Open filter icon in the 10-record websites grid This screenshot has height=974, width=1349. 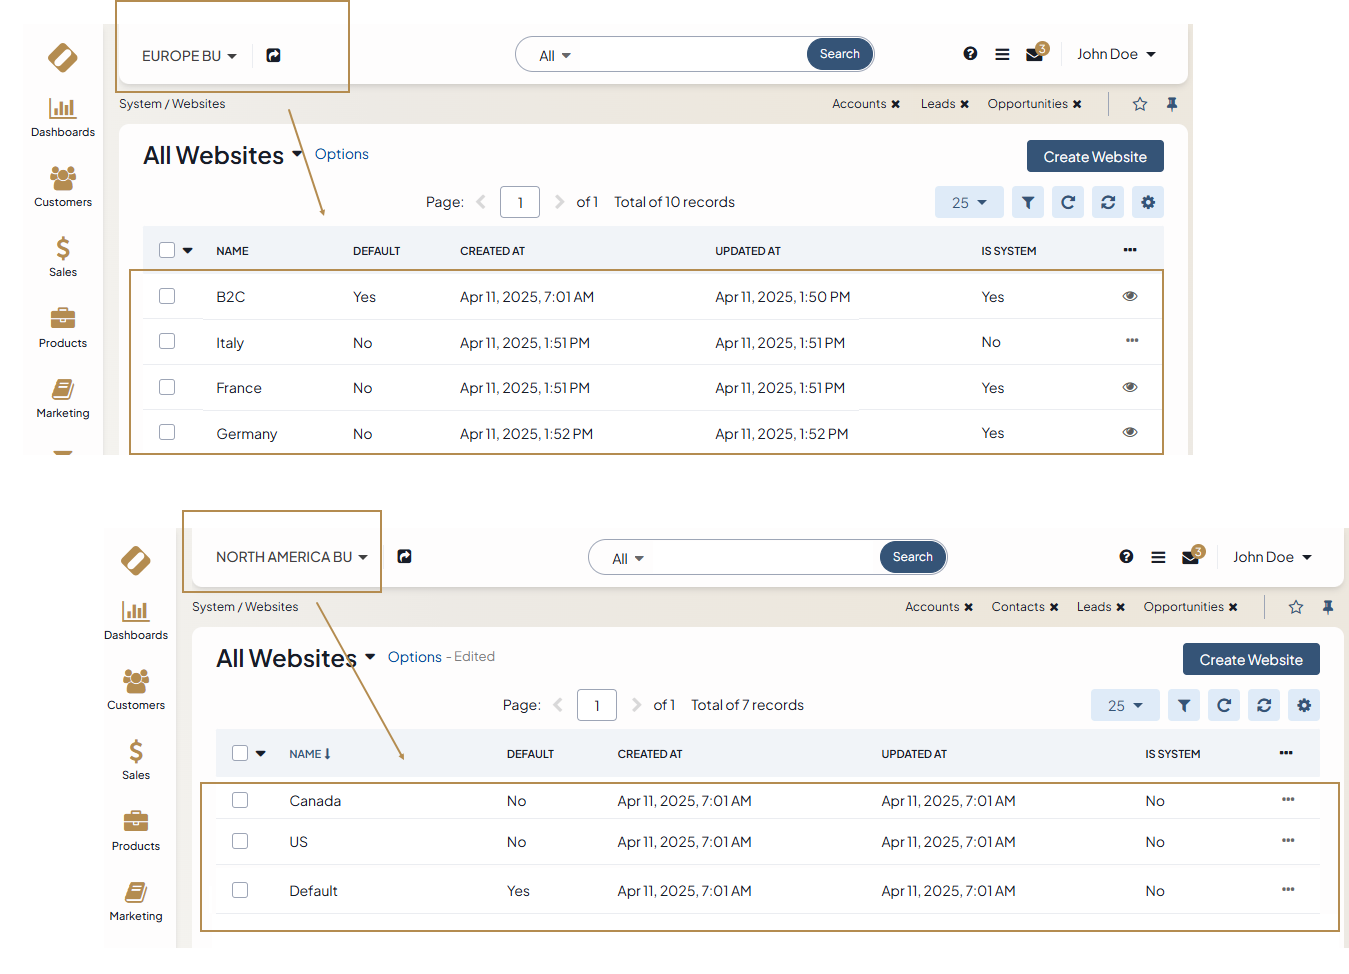(x=1027, y=203)
